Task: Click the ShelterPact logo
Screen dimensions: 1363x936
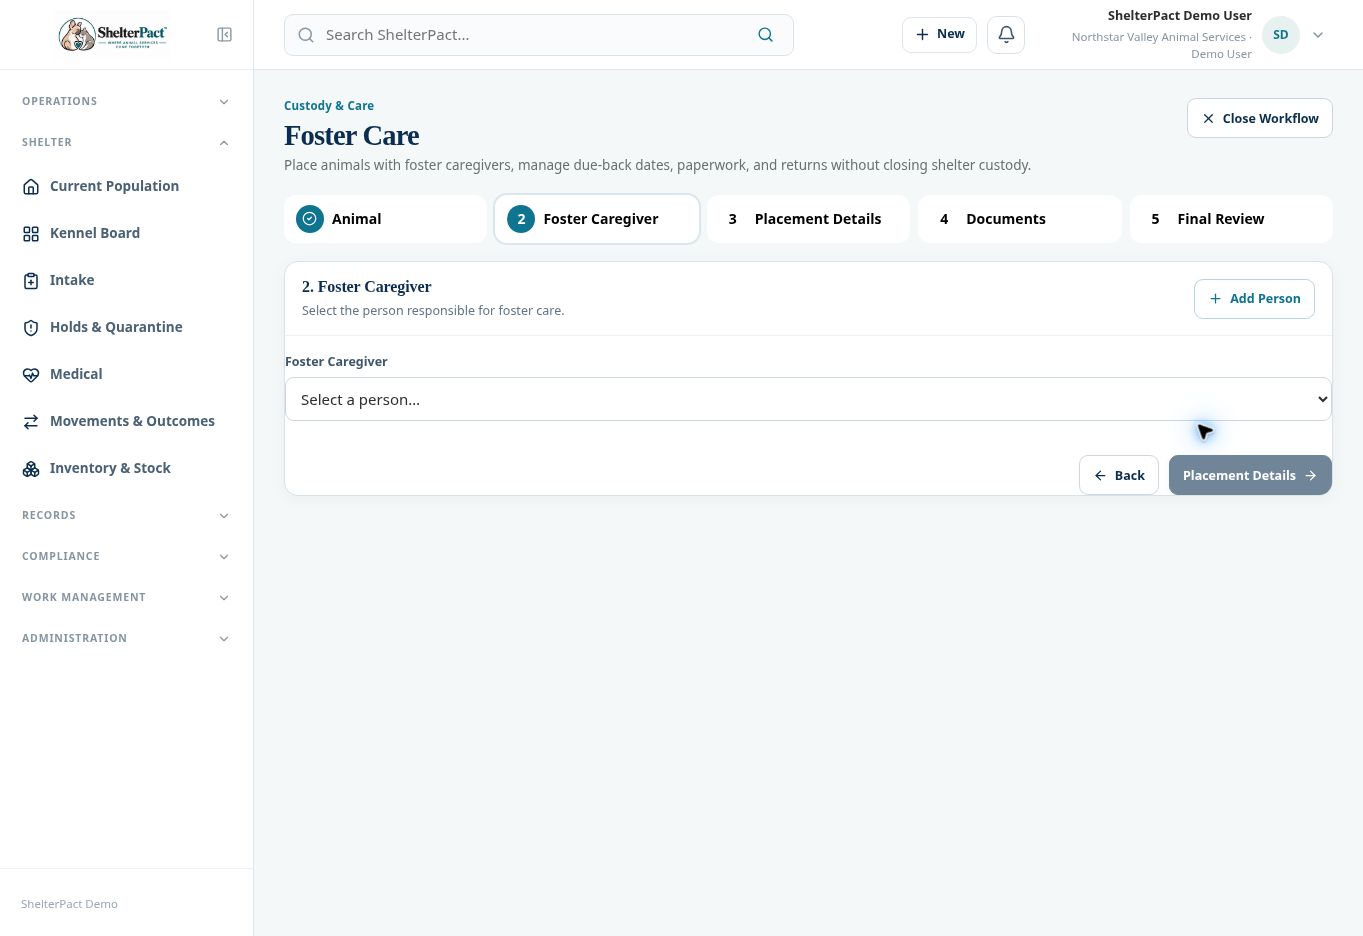Action: coord(112,35)
